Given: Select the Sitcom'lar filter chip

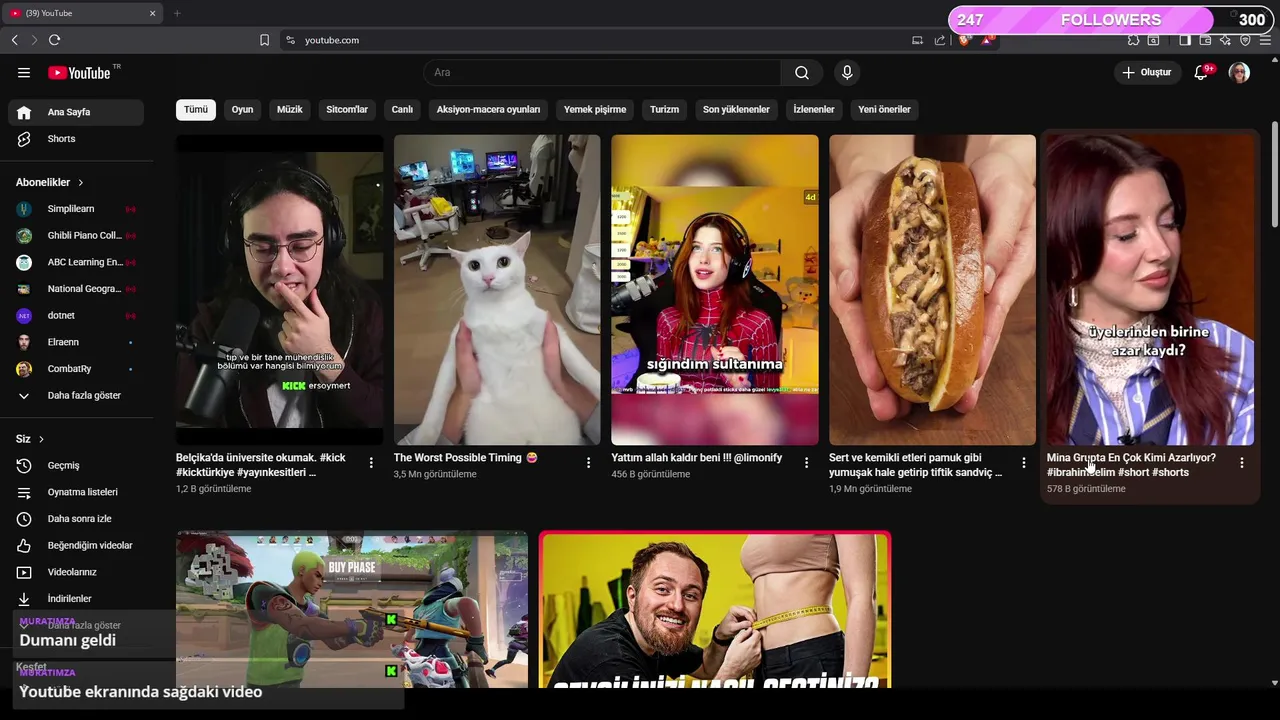Looking at the screenshot, I should click(347, 109).
